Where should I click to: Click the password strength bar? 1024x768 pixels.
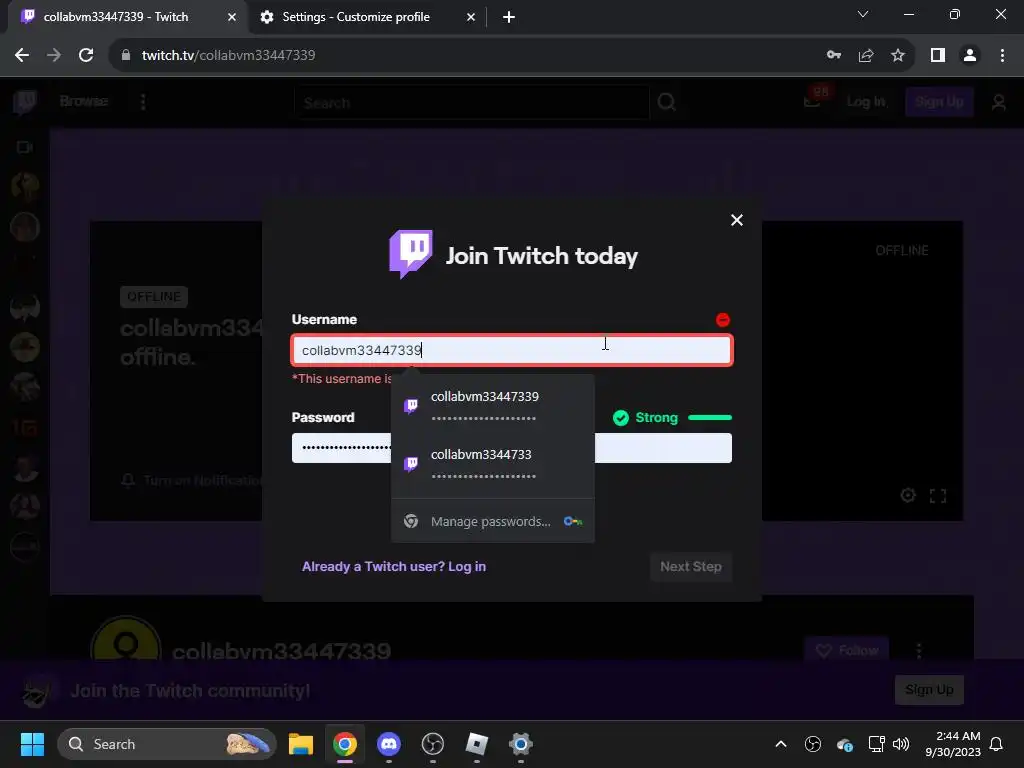pos(710,417)
